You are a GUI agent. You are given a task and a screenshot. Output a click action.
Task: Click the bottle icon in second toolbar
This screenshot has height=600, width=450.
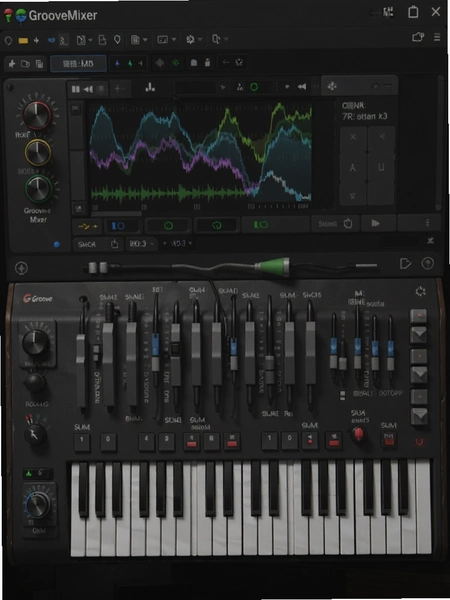click(x=207, y=63)
